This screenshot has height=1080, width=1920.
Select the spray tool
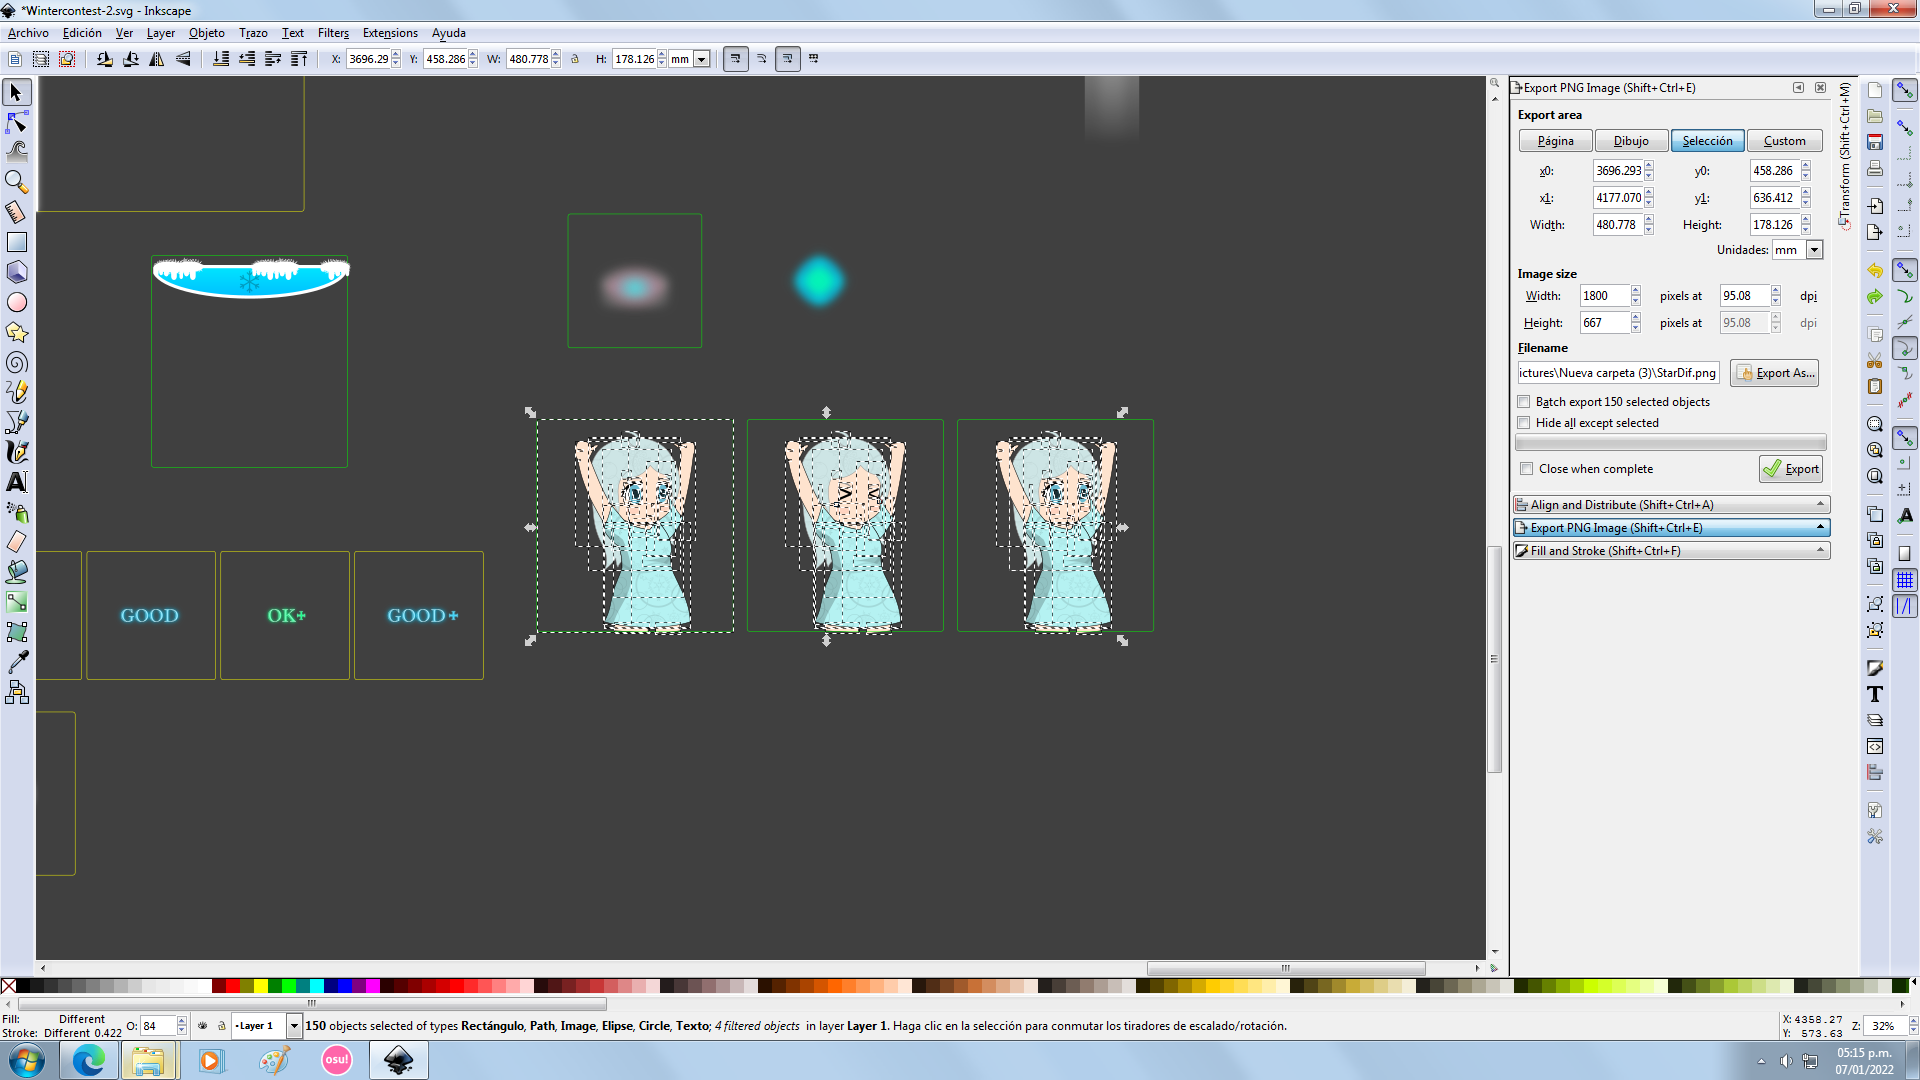[16, 512]
